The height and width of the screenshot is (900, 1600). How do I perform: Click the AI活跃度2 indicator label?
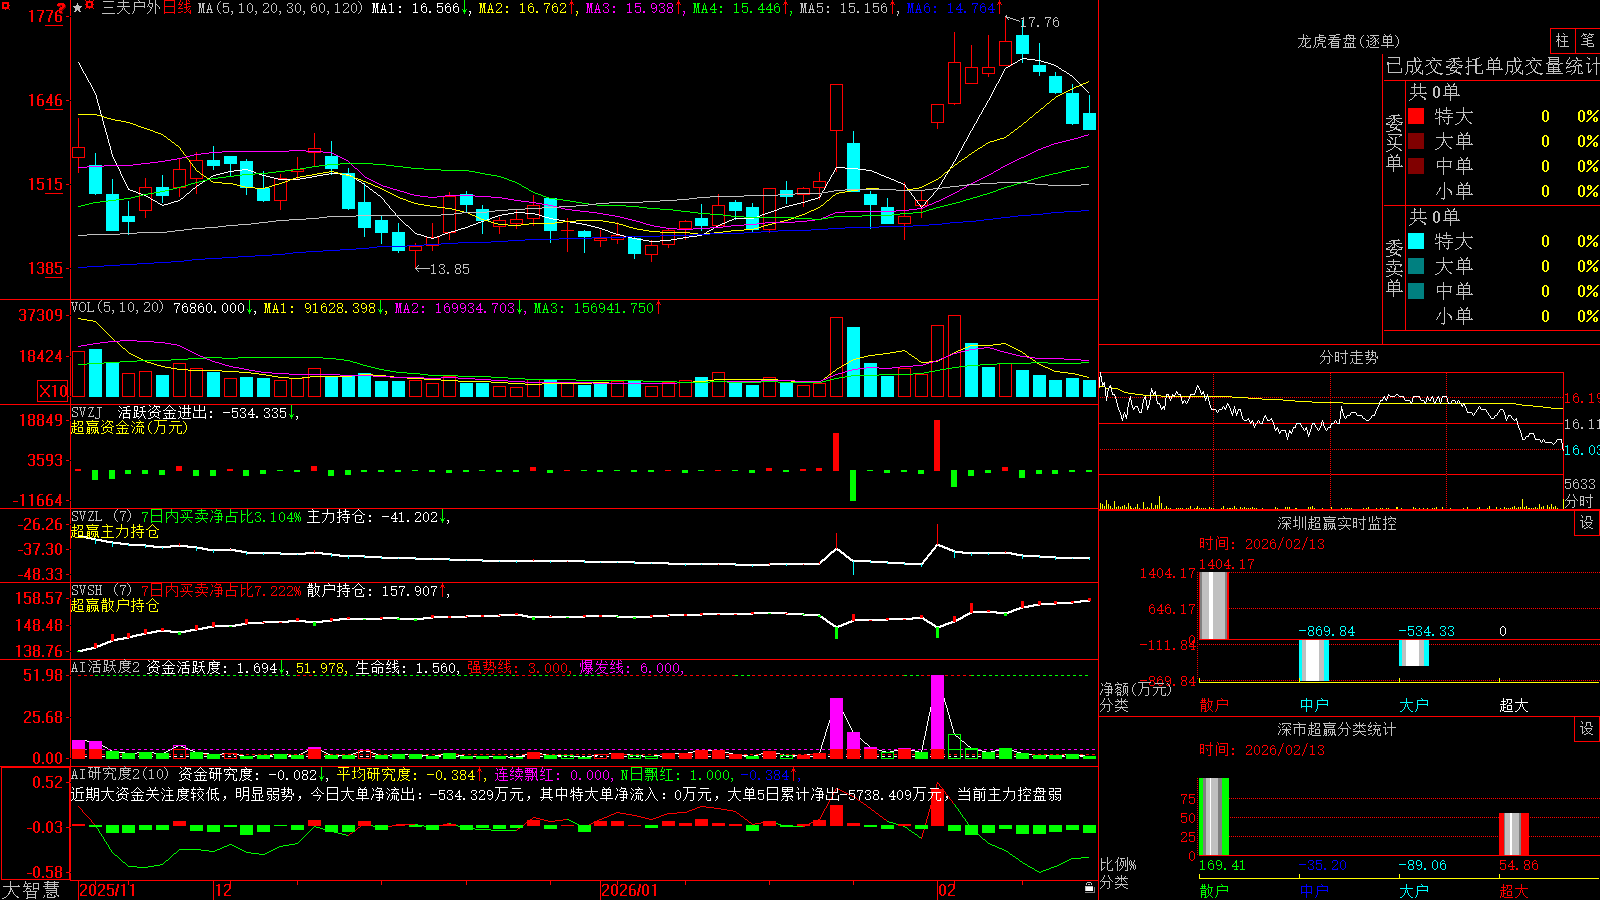point(106,668)
